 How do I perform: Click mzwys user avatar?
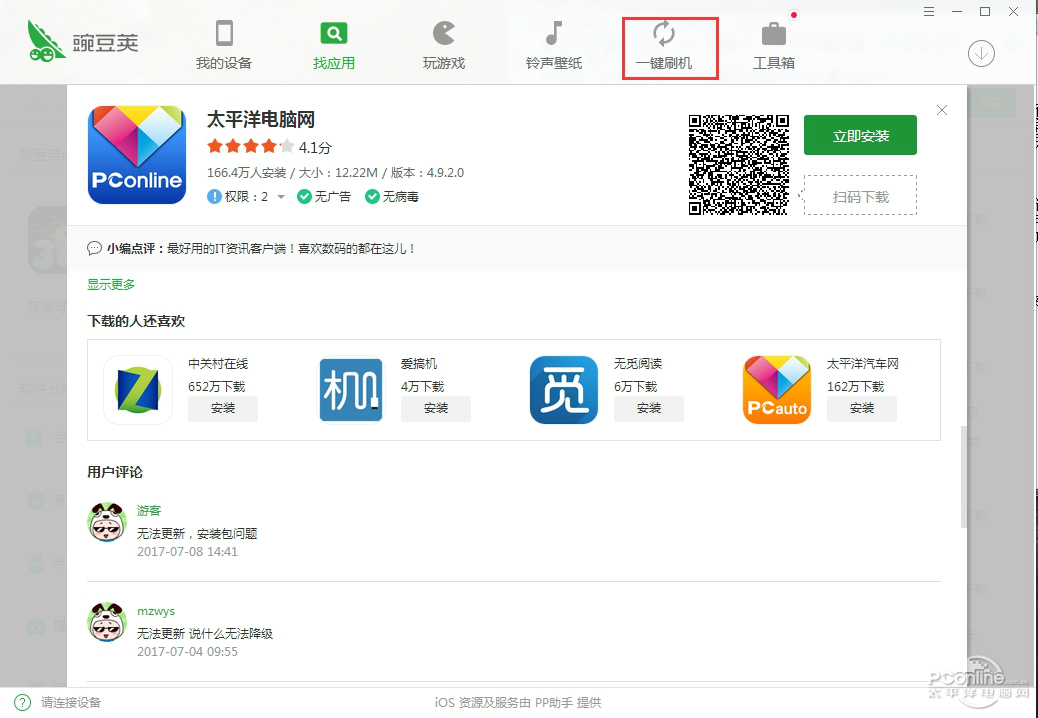coord(107,621)
